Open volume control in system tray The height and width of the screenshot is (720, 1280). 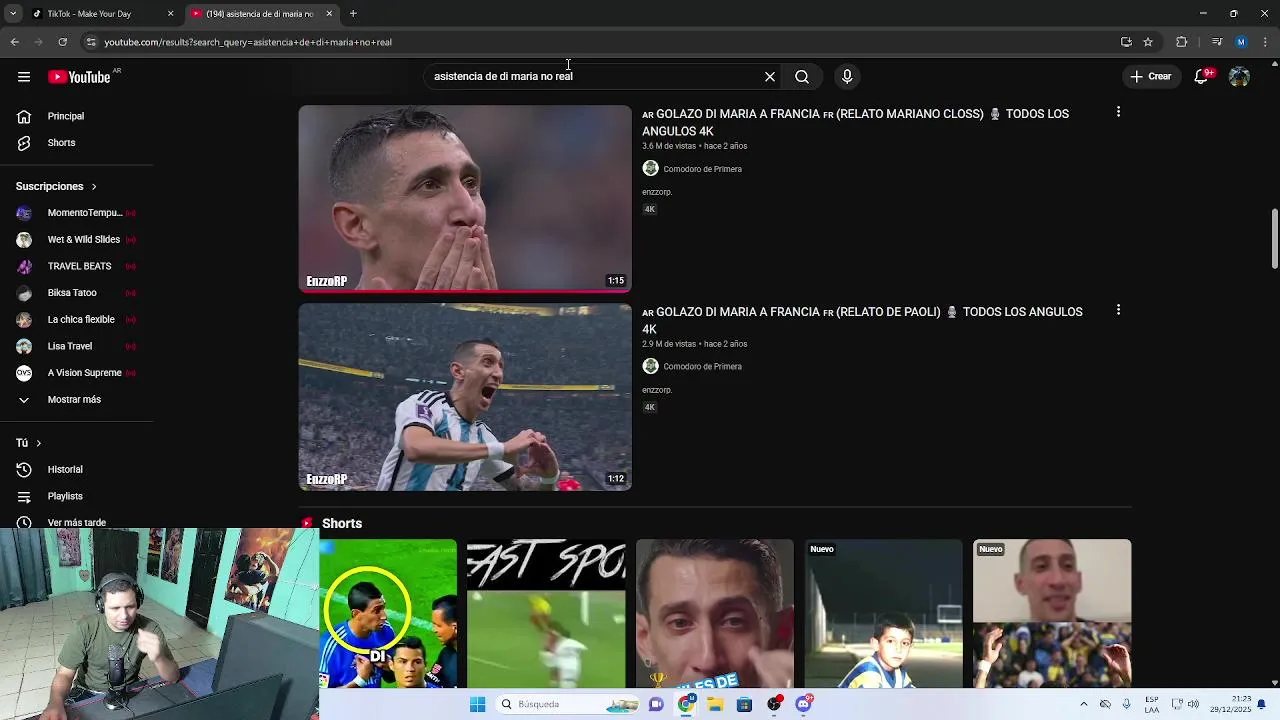pos(1194,704)
